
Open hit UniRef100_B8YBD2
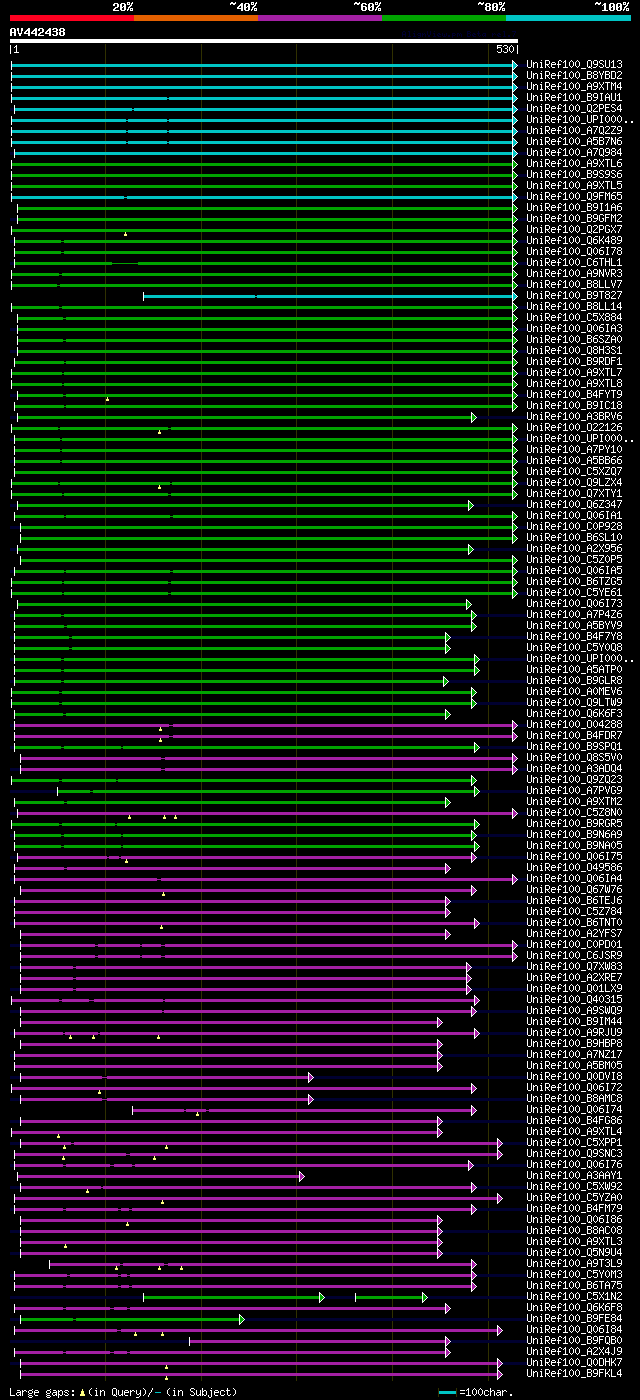(x=574, y=75)
